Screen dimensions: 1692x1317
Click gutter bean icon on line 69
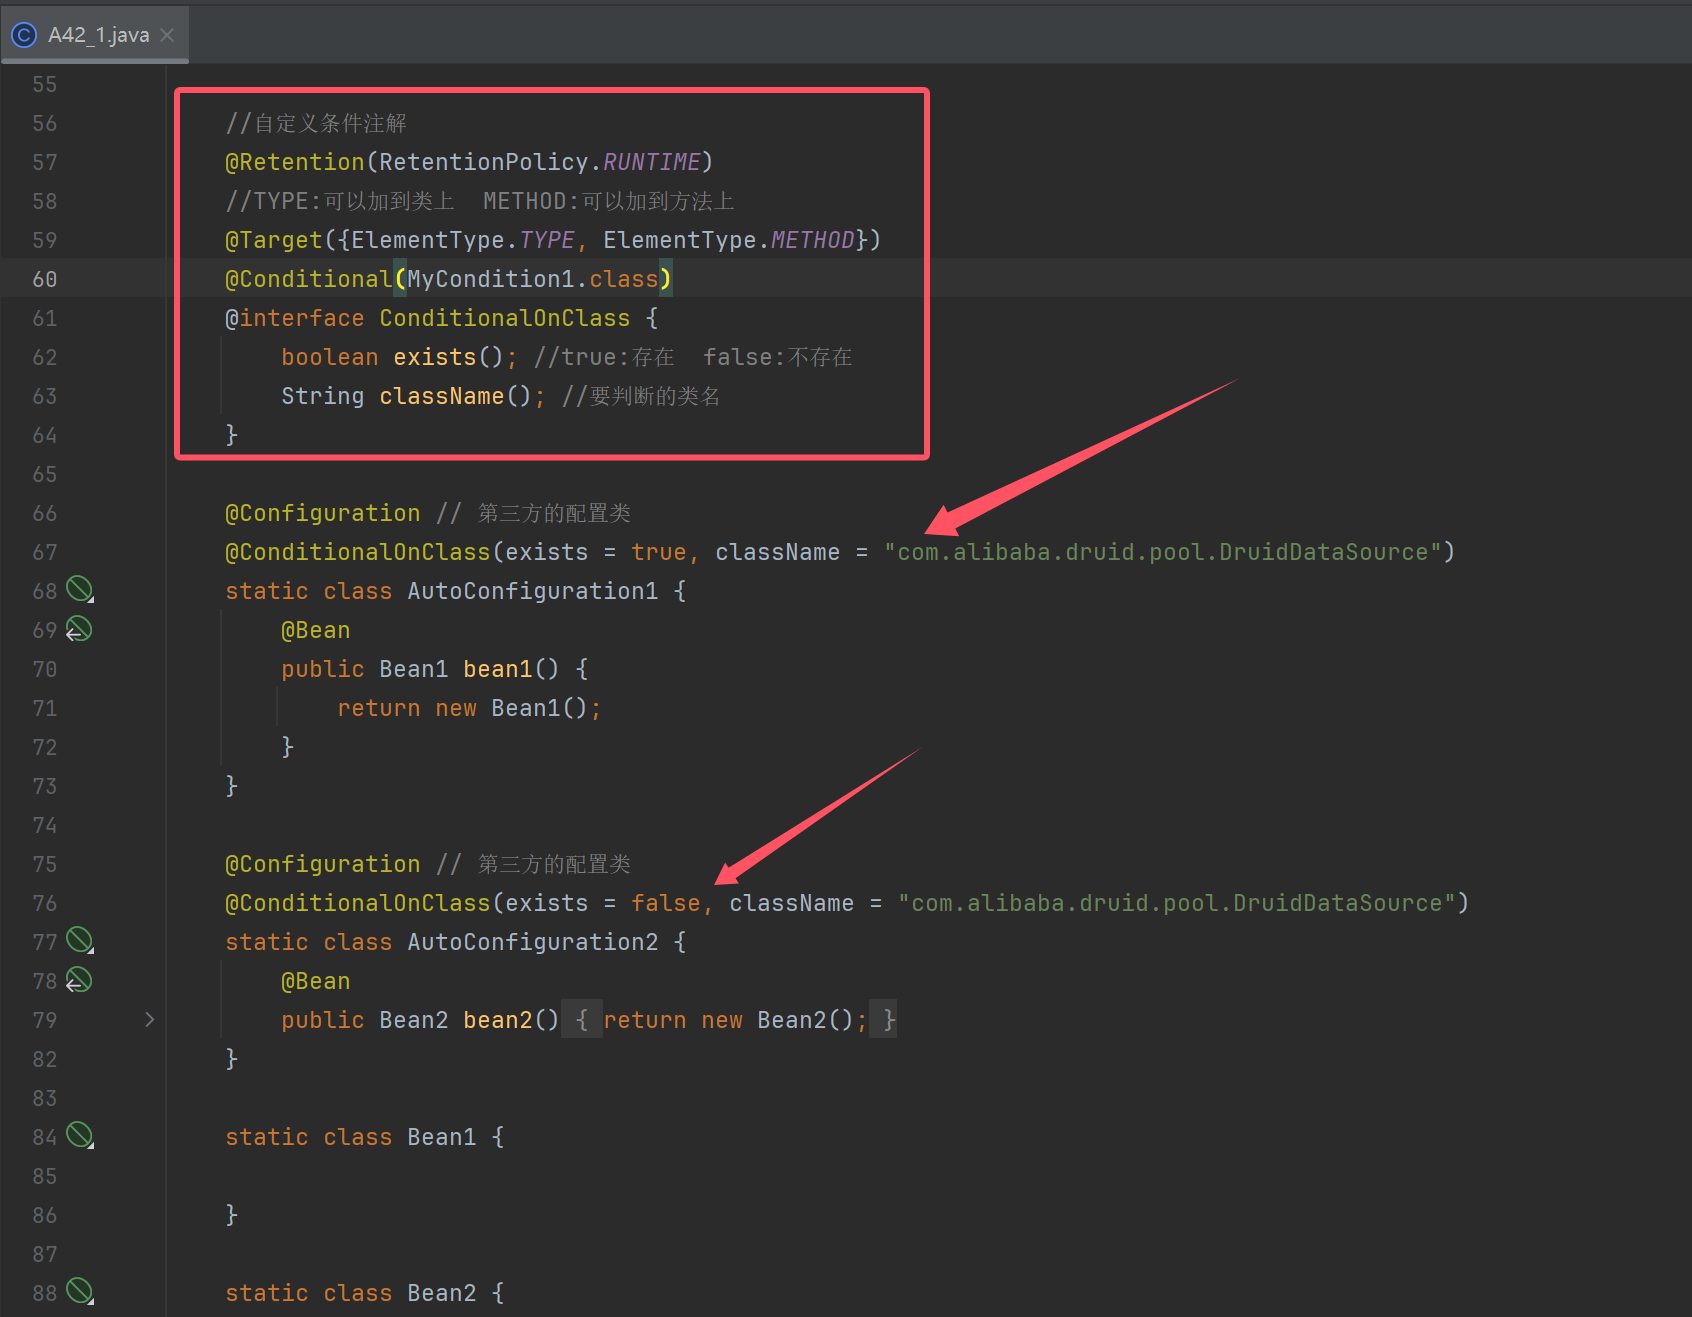(79, 629)
